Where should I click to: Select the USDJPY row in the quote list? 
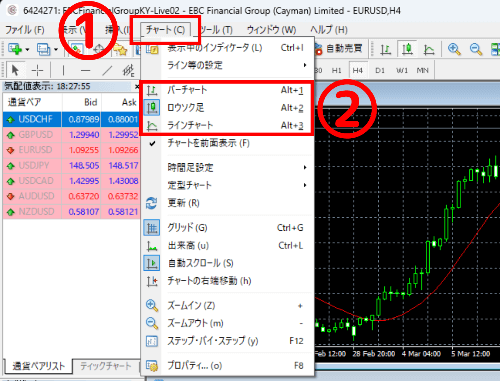click(x=71, y=165)
